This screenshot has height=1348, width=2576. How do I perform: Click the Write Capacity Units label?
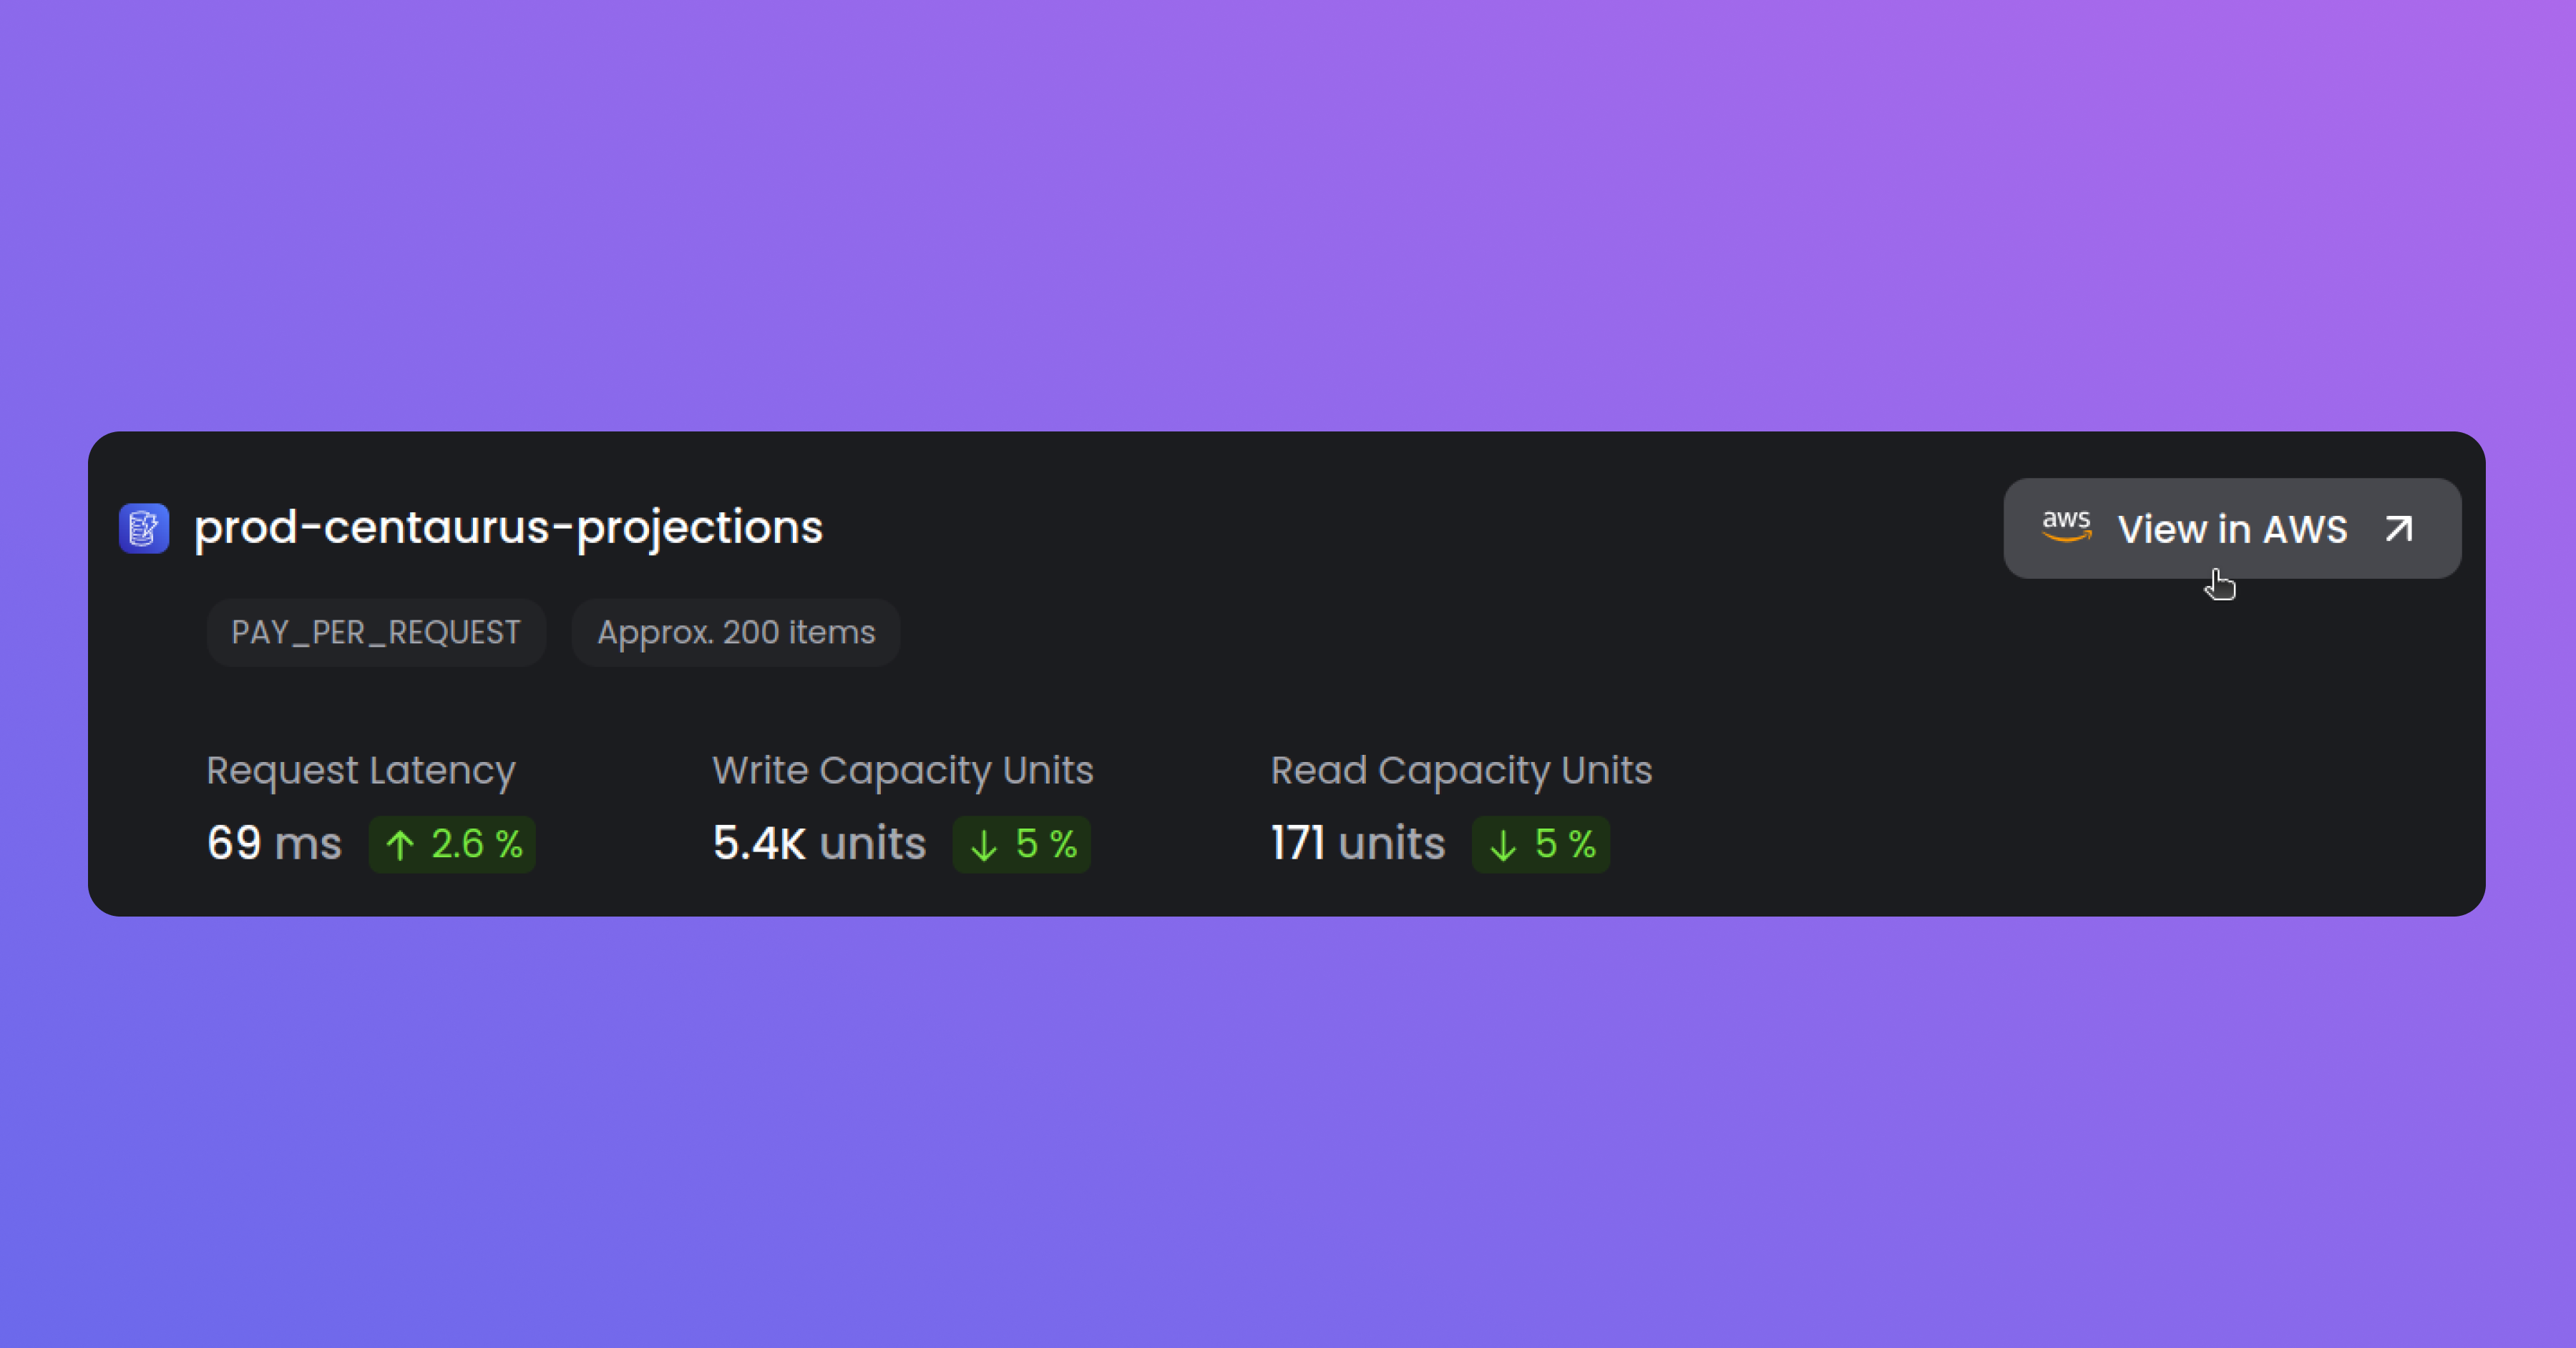point(903,771)
